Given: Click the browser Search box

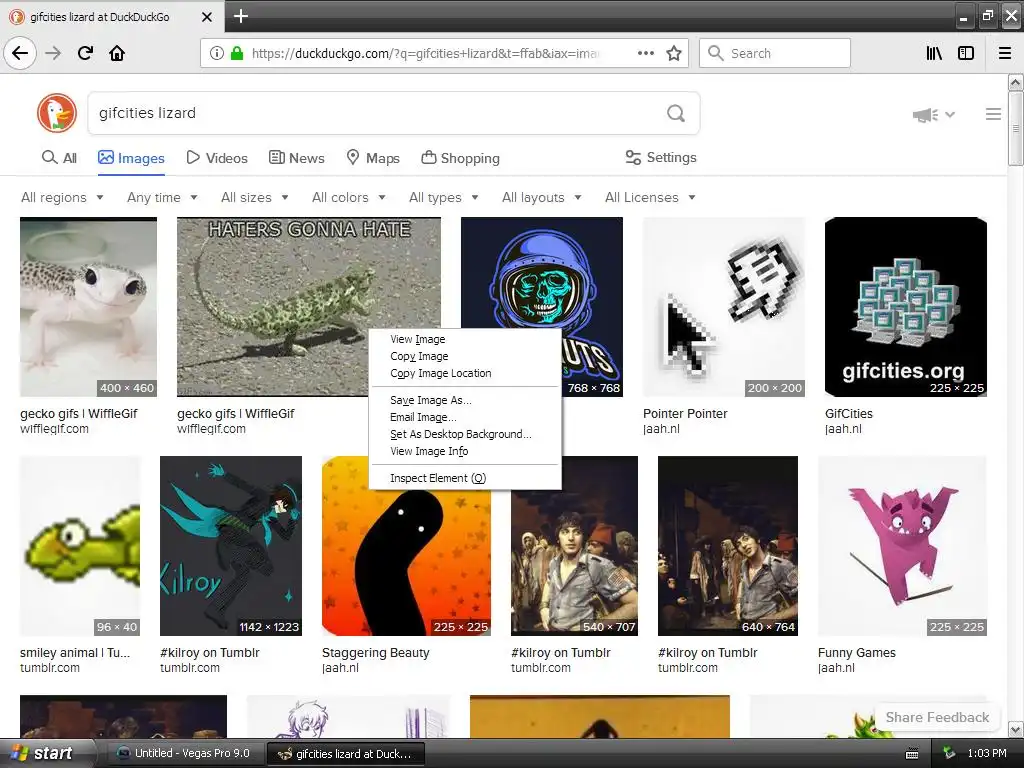Looking at the screenshot, I should [x=775, y=53].
